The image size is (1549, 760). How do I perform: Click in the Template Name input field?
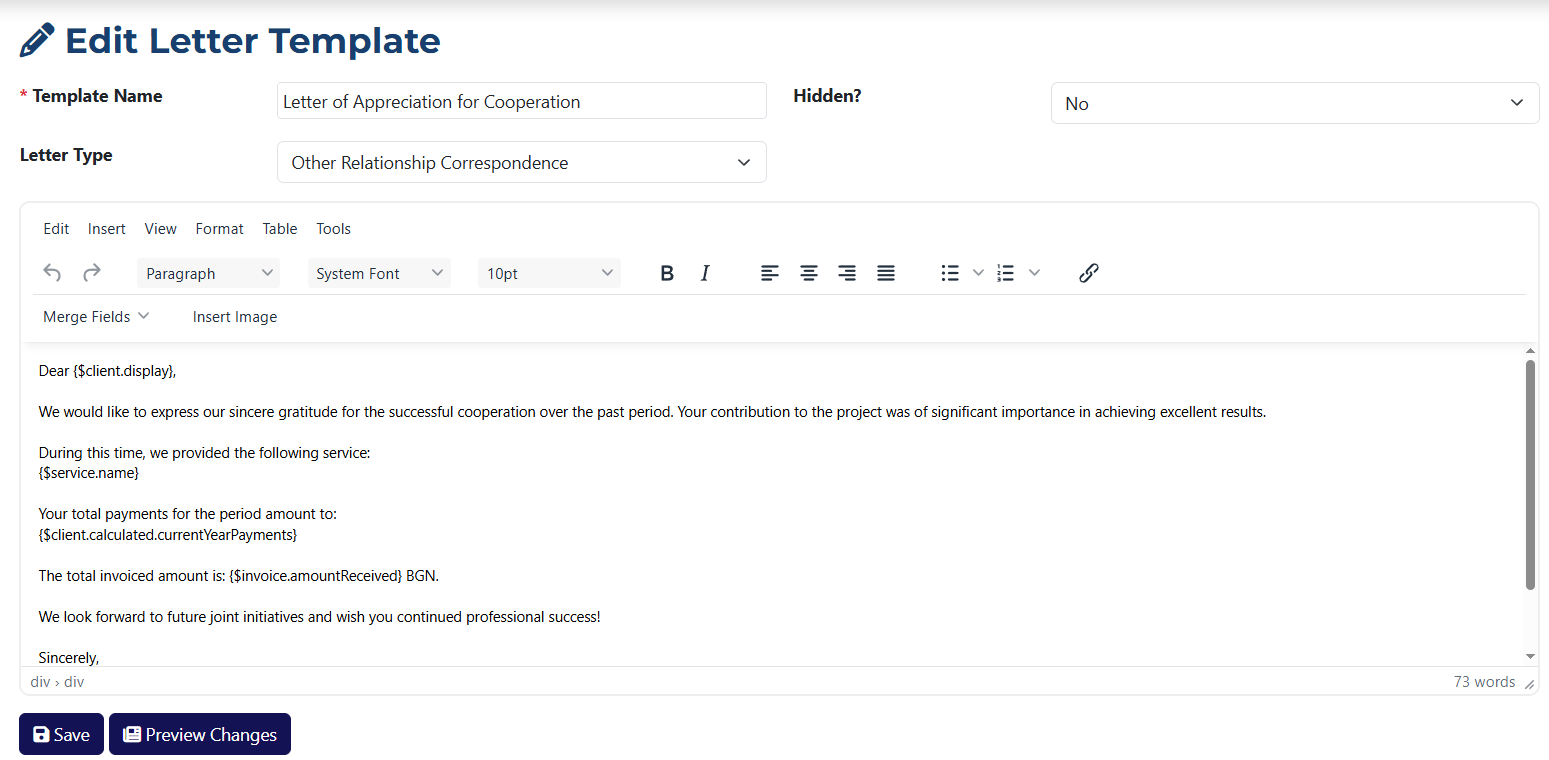(521, 100)
